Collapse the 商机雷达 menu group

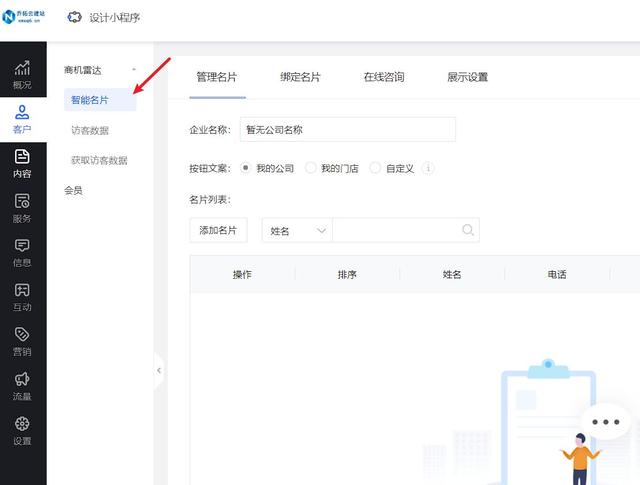pos(134,70)
